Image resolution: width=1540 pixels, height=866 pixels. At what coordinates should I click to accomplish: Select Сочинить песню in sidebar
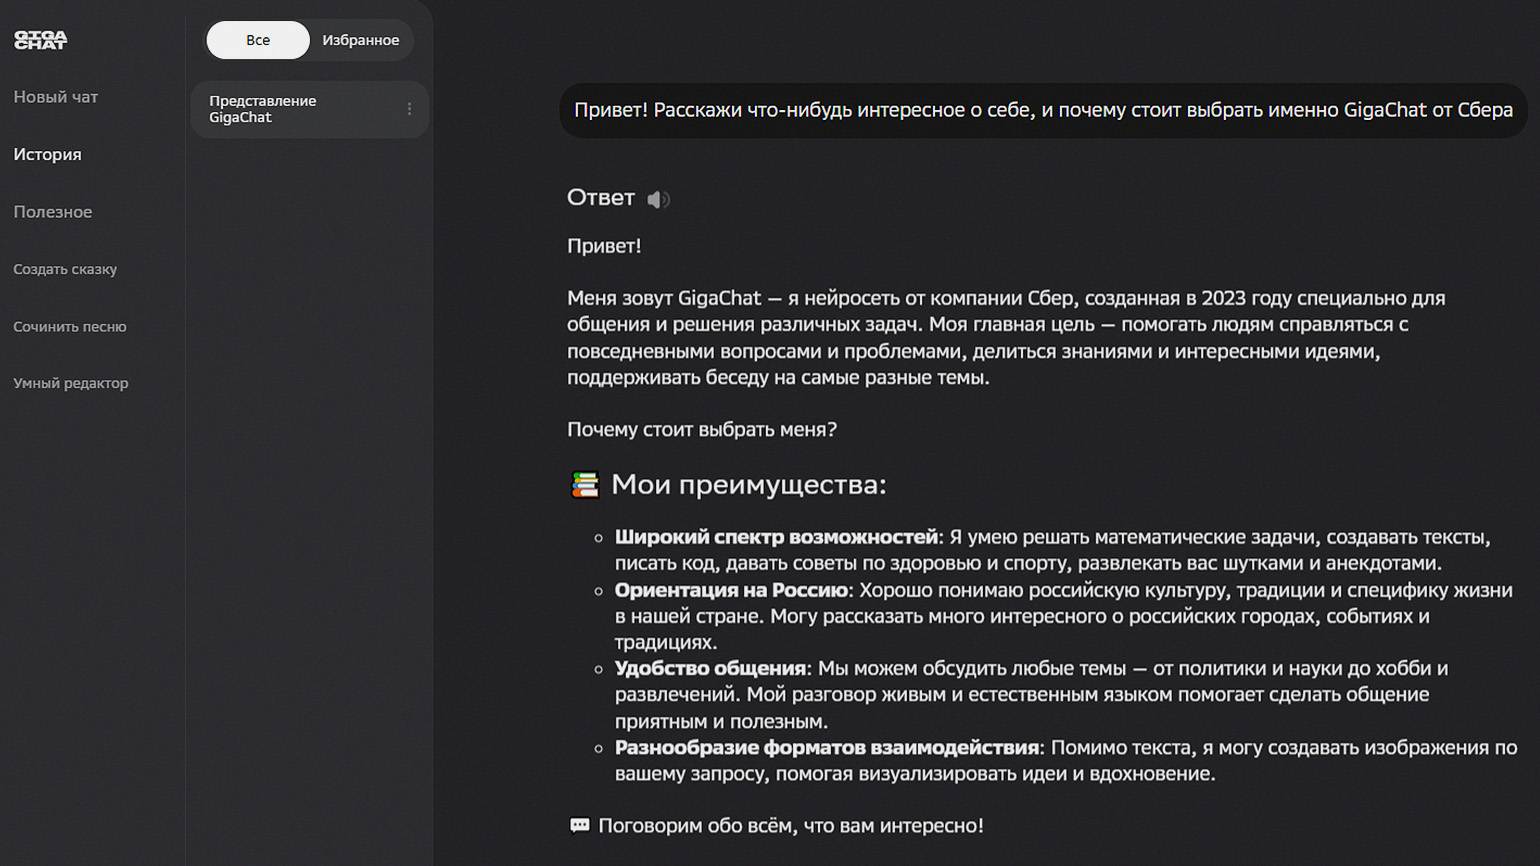(x=70, y=327)
